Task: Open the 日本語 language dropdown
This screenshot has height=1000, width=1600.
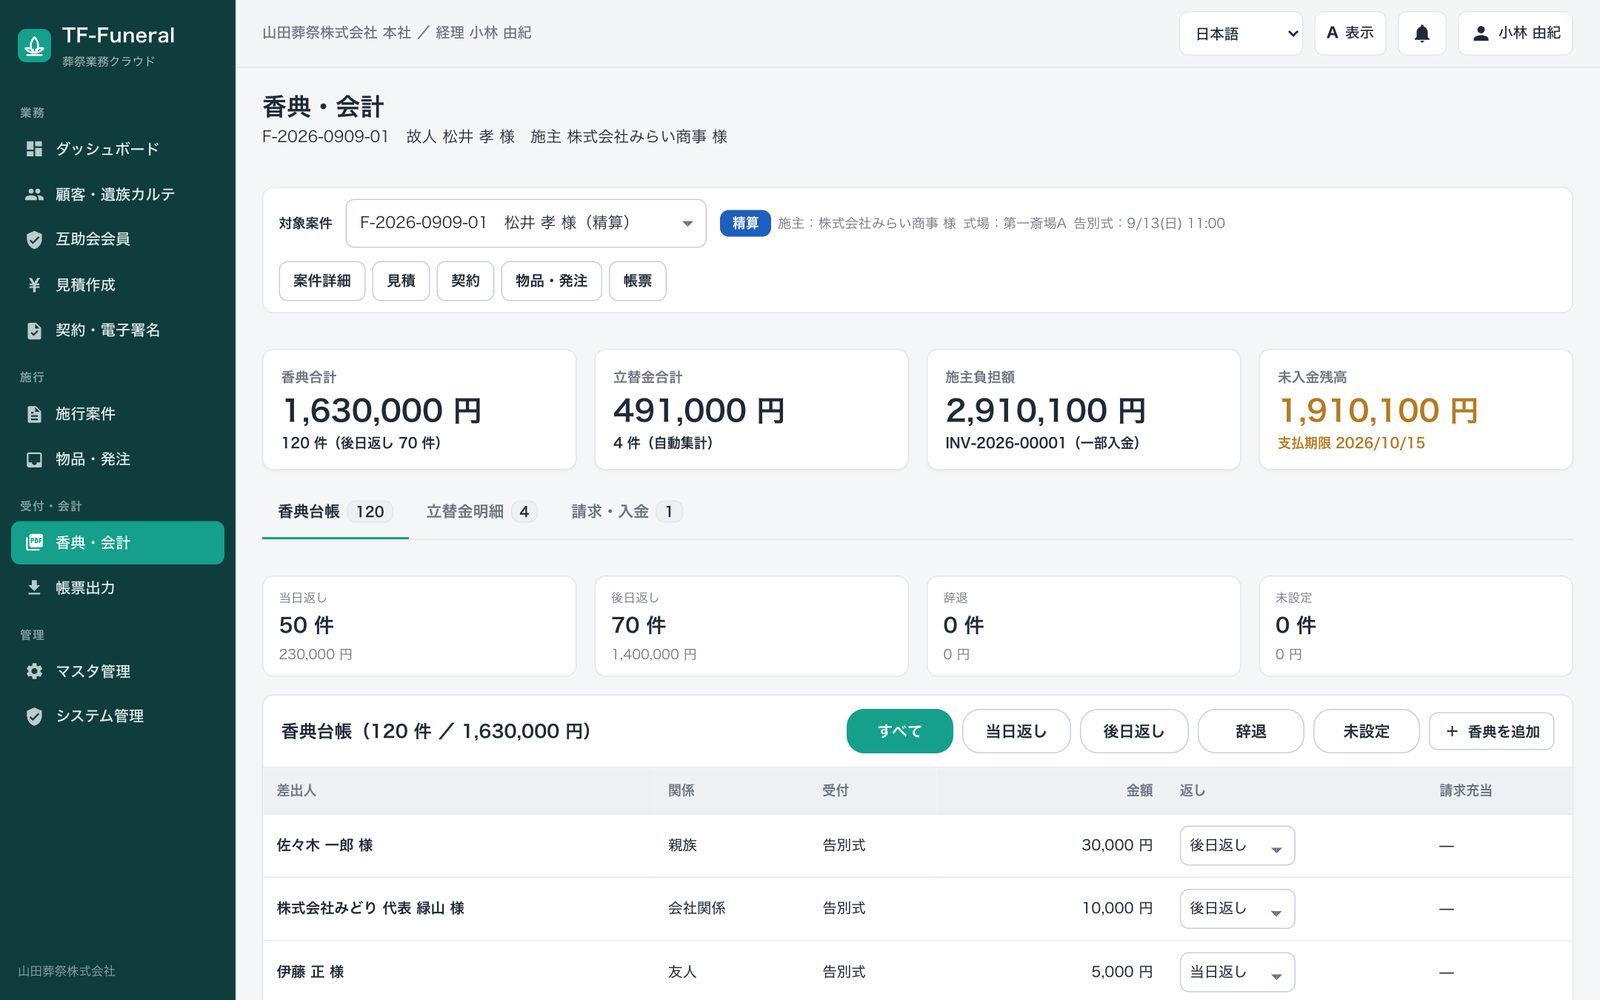Action: (1241, 33)
